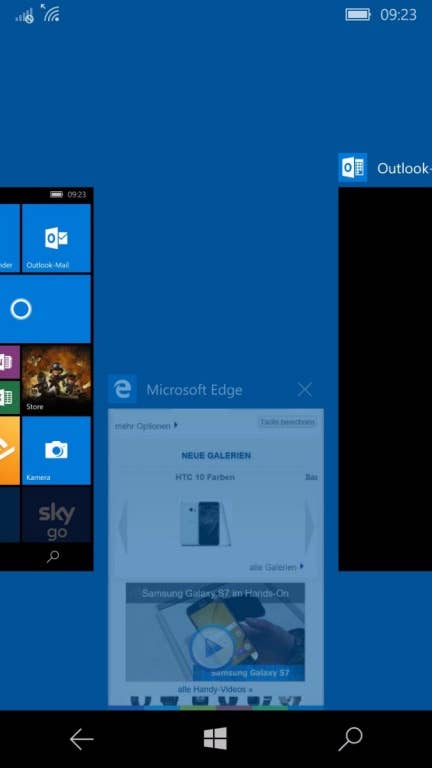This screenshot has height=768, width=432.
Task: Tap the back arrow navigation button
Action: pos(81,739)
